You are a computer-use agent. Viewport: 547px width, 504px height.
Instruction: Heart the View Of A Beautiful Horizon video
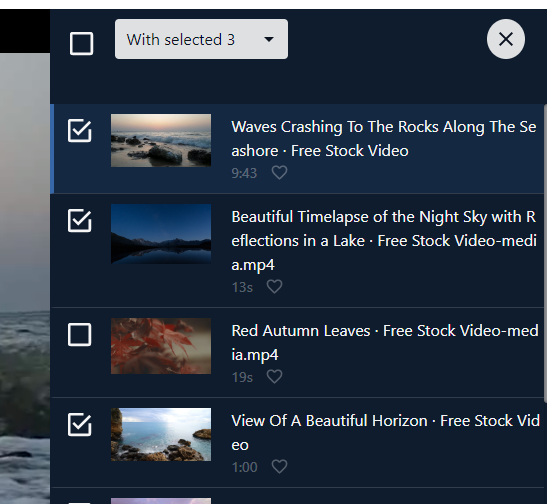(279, 467)
